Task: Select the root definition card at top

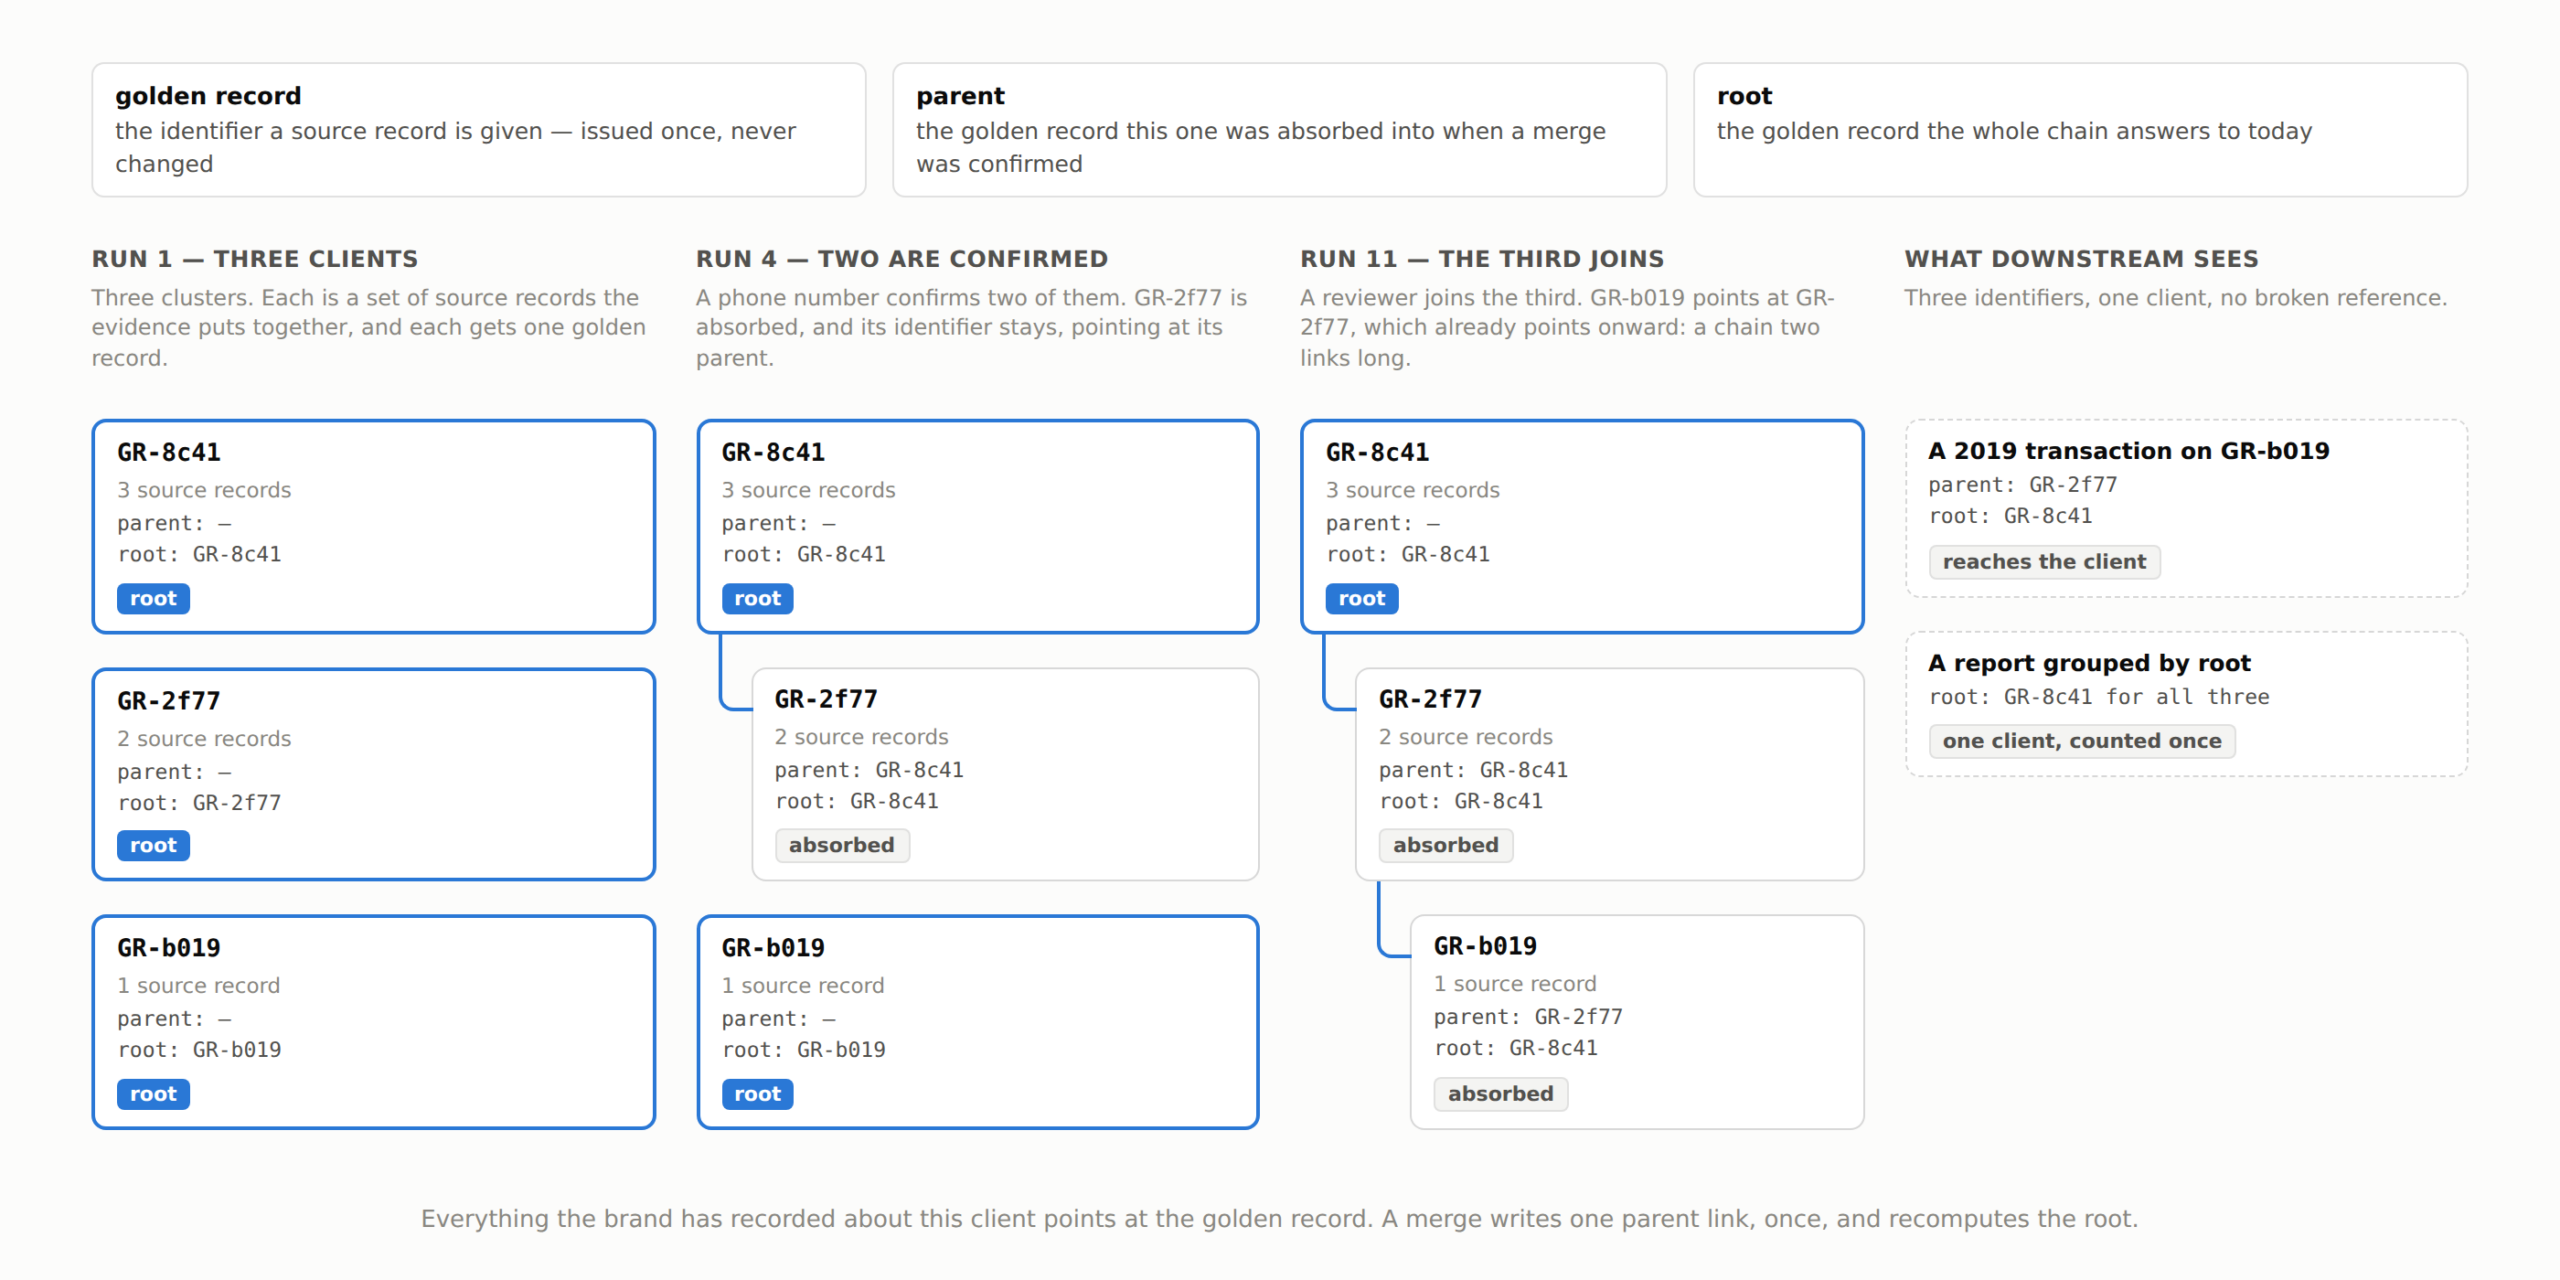Action: click(2080, 130)
